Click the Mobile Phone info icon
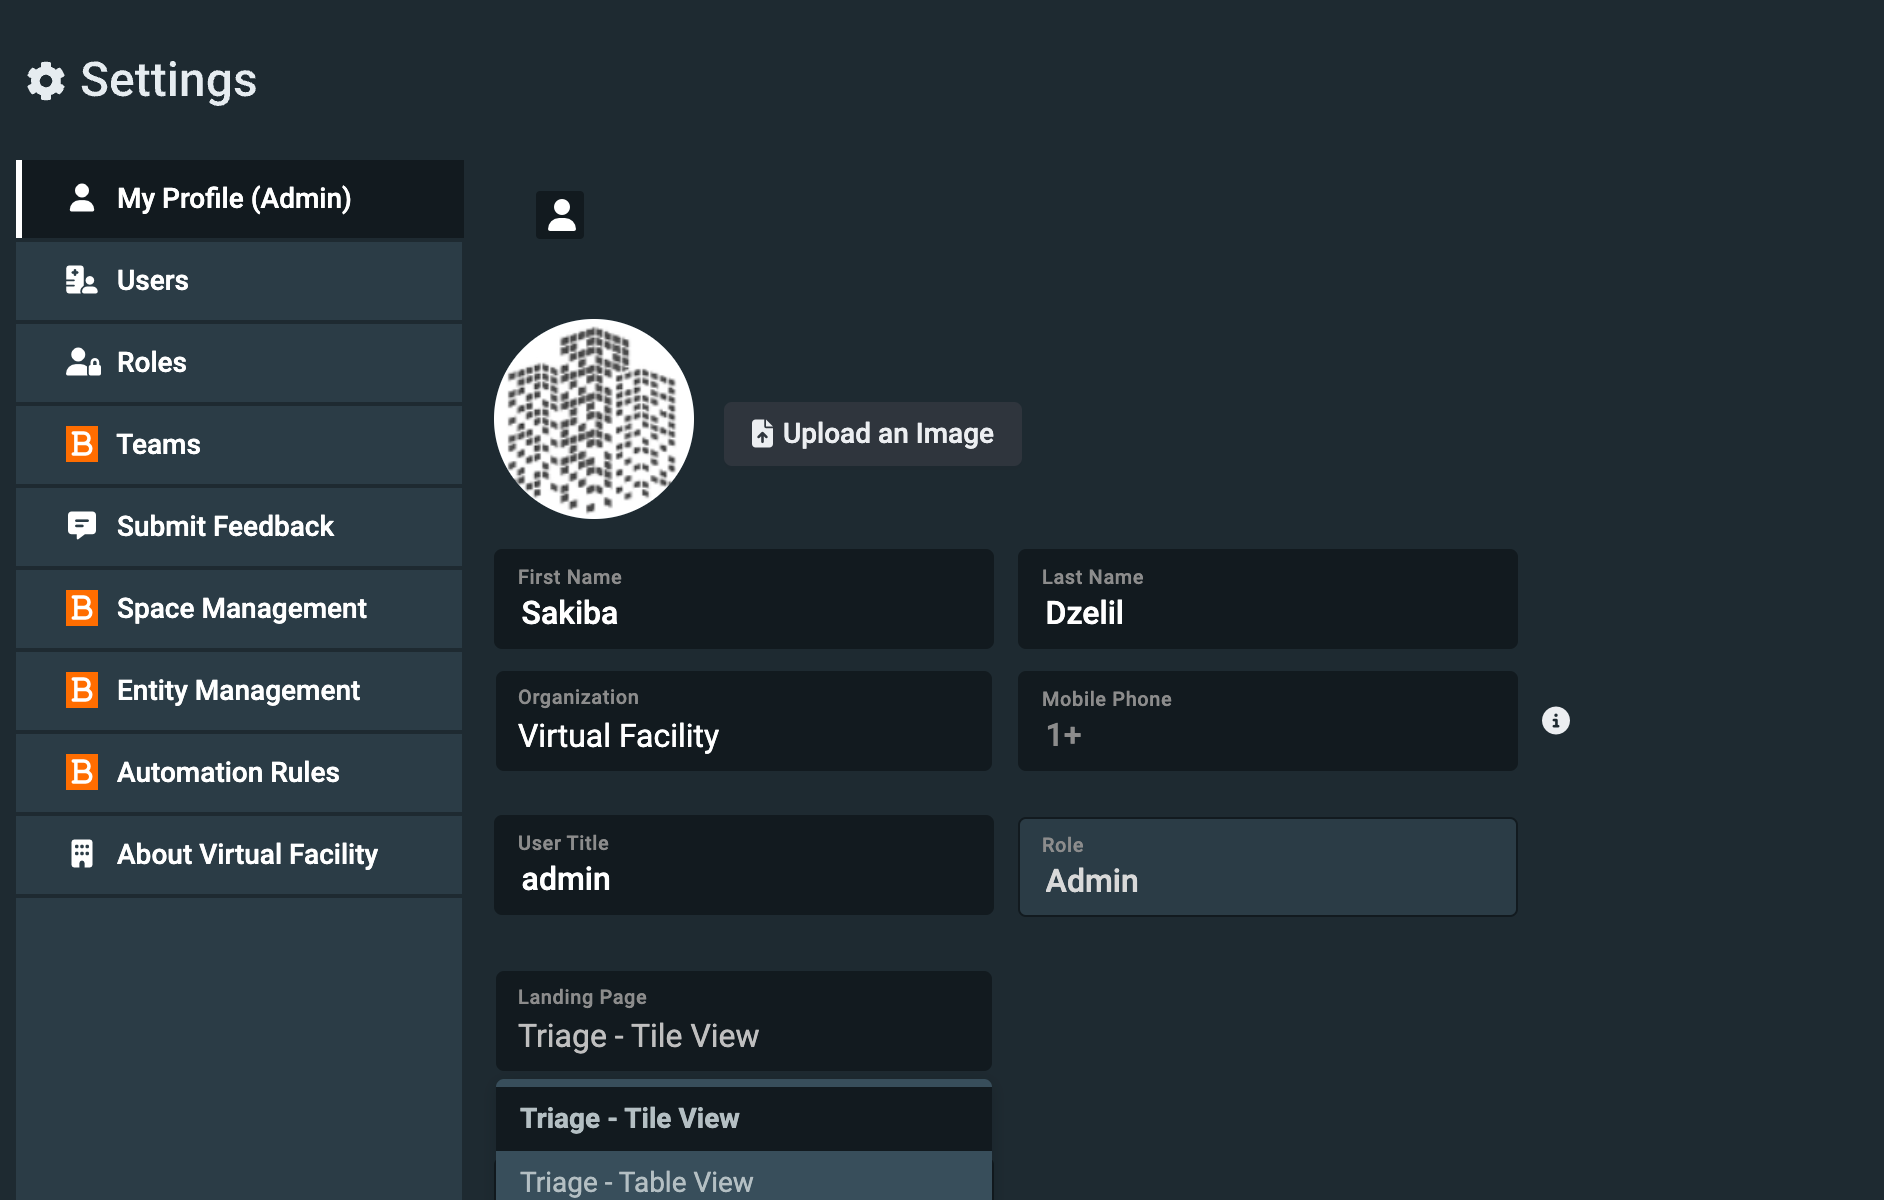This screenshot has height=1200, width=1884. click(1555, 721)
